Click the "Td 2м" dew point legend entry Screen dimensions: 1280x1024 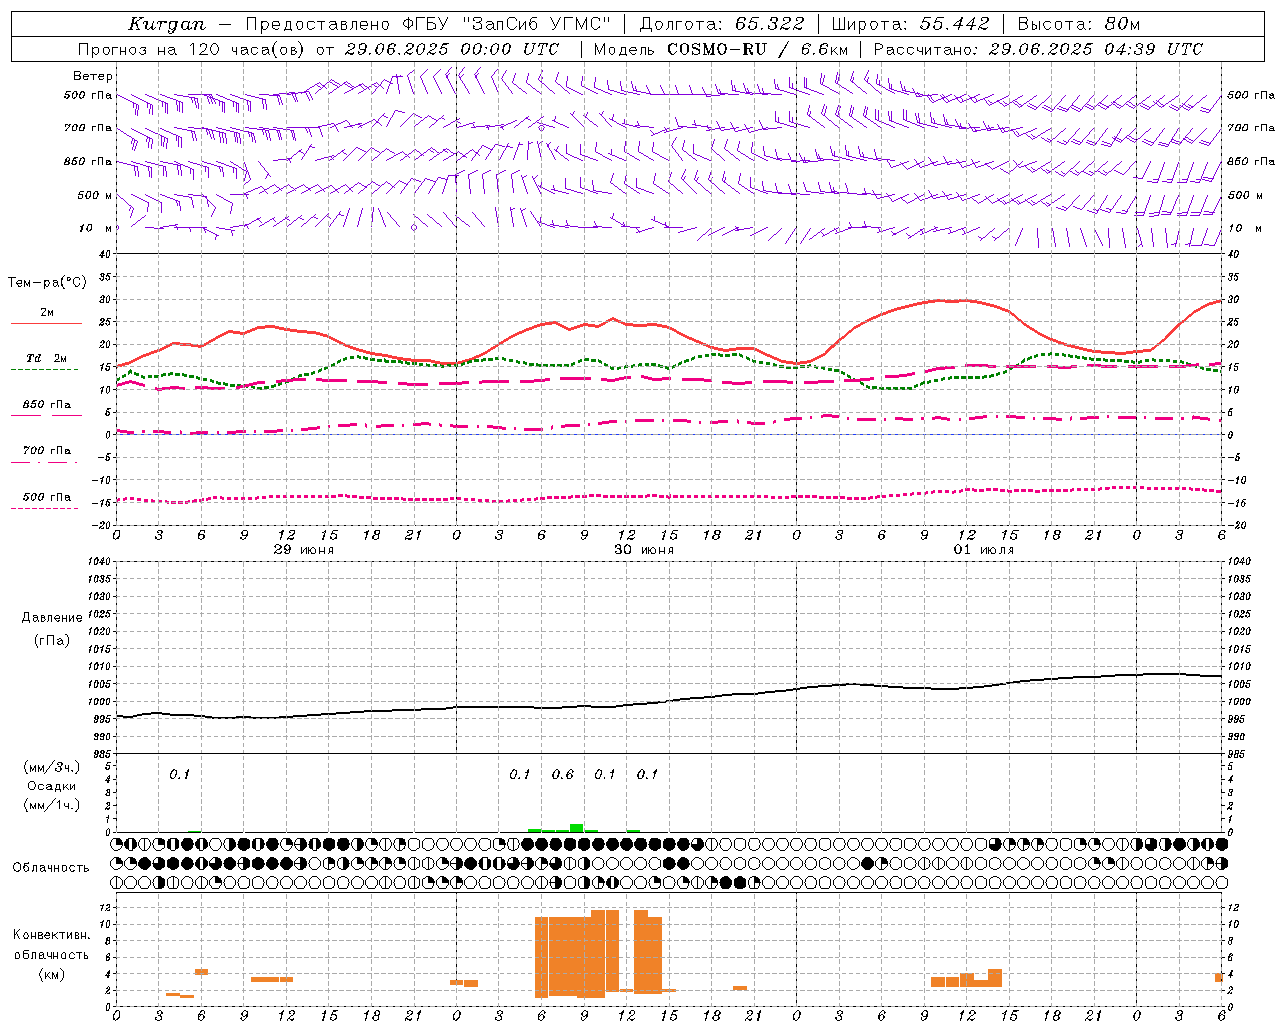[x=47, y=358]
